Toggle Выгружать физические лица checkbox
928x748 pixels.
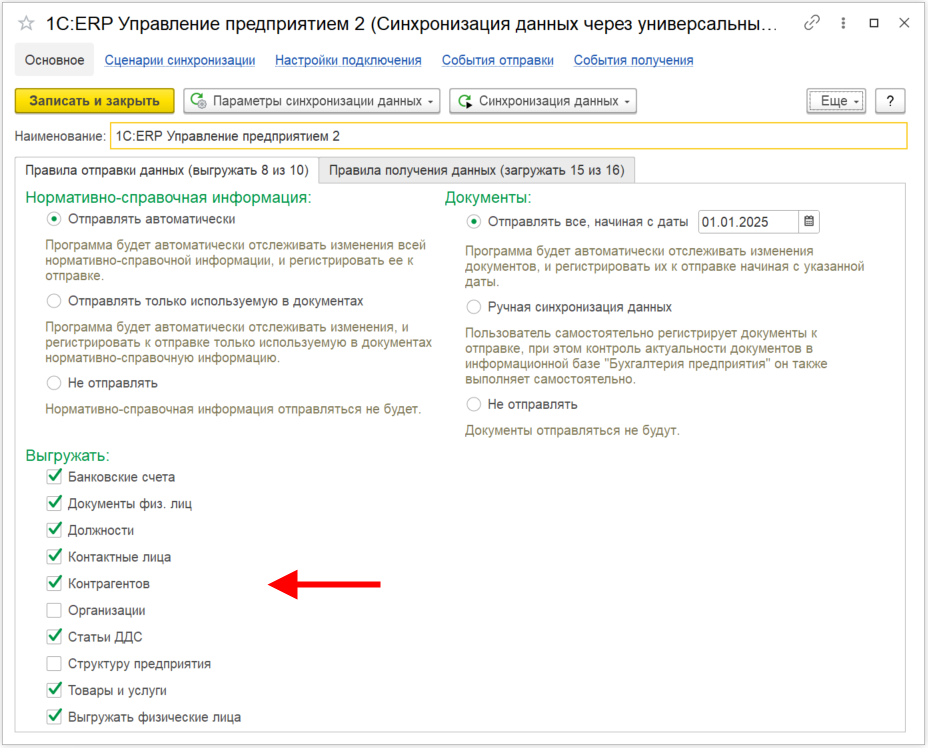click(x=54, y=717)
